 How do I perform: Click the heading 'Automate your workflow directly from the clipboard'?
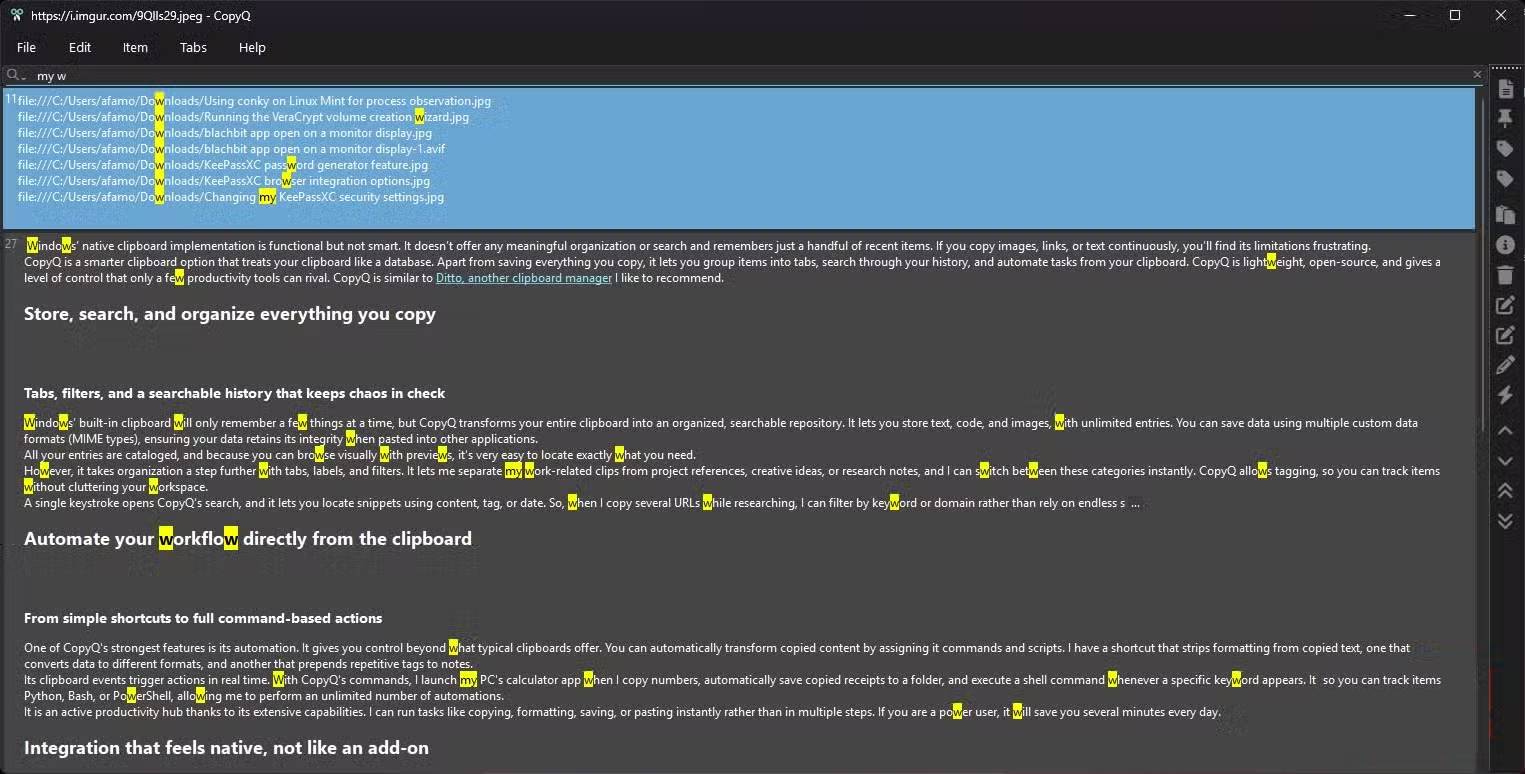coord(248,539)
